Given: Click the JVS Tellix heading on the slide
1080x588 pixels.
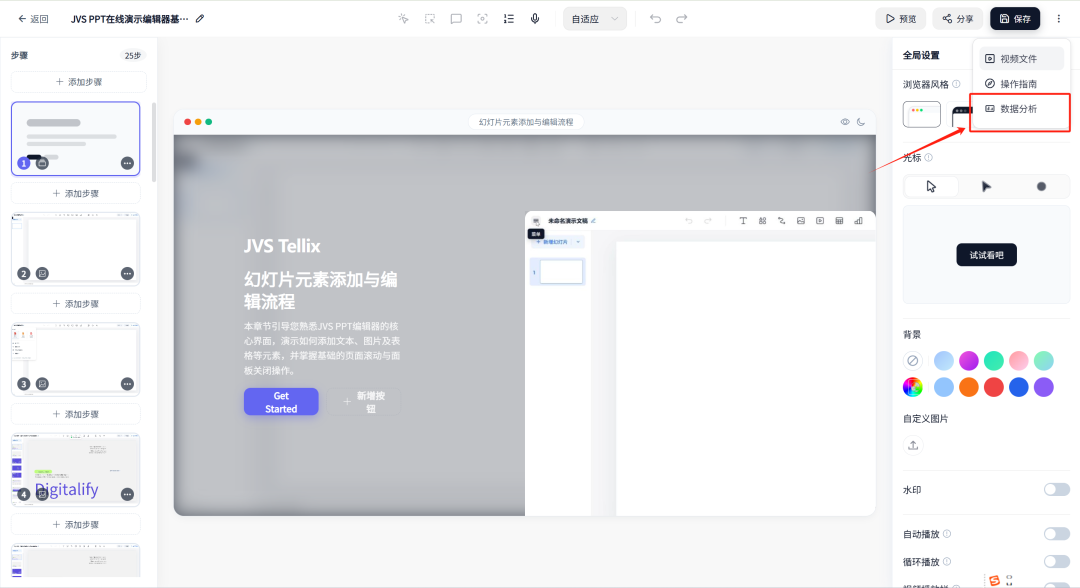Looking at the screenshot, I should point(282,246).
